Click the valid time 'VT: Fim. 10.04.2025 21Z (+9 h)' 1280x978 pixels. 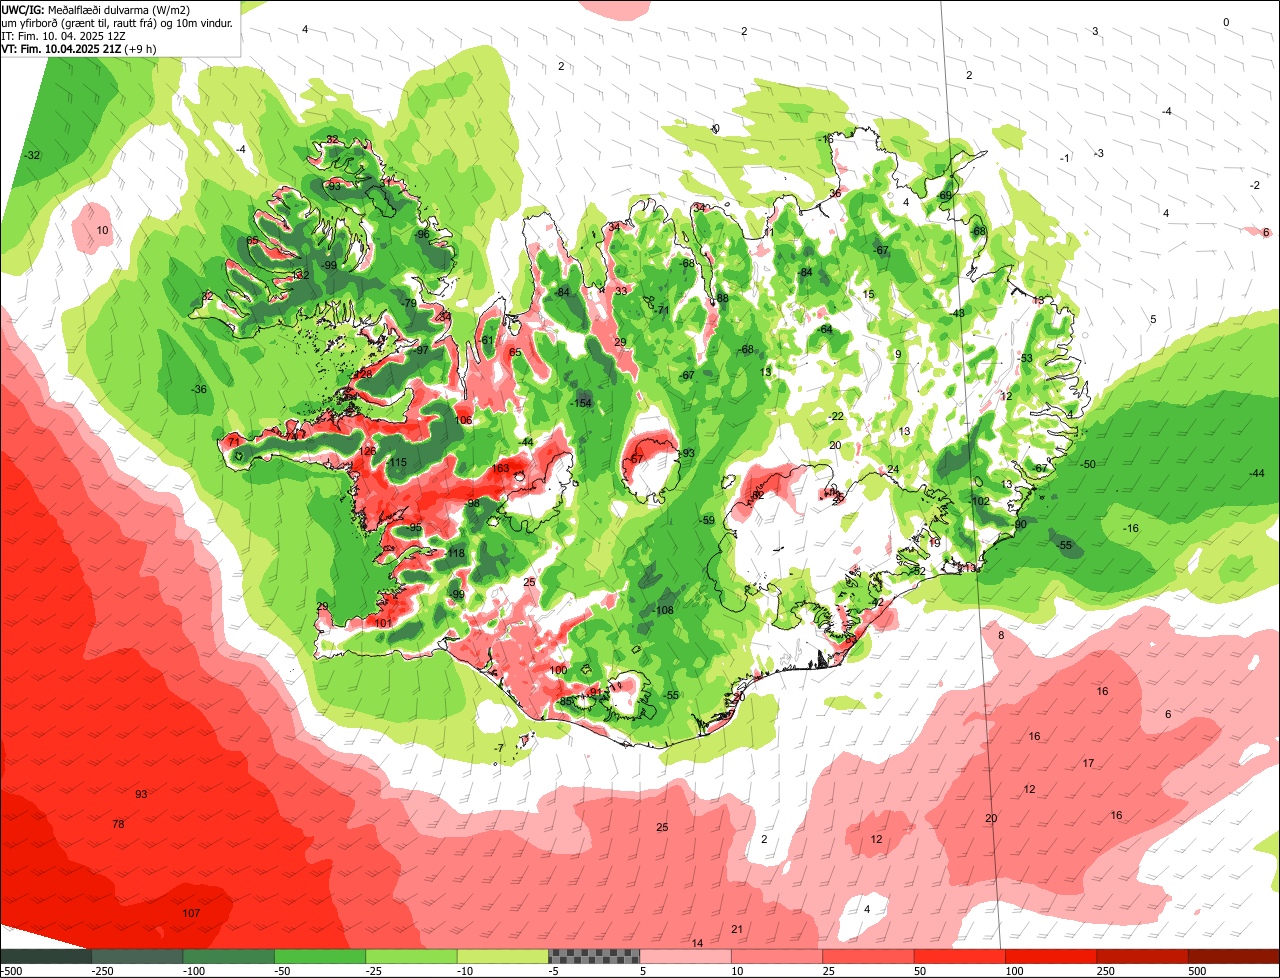78,48
